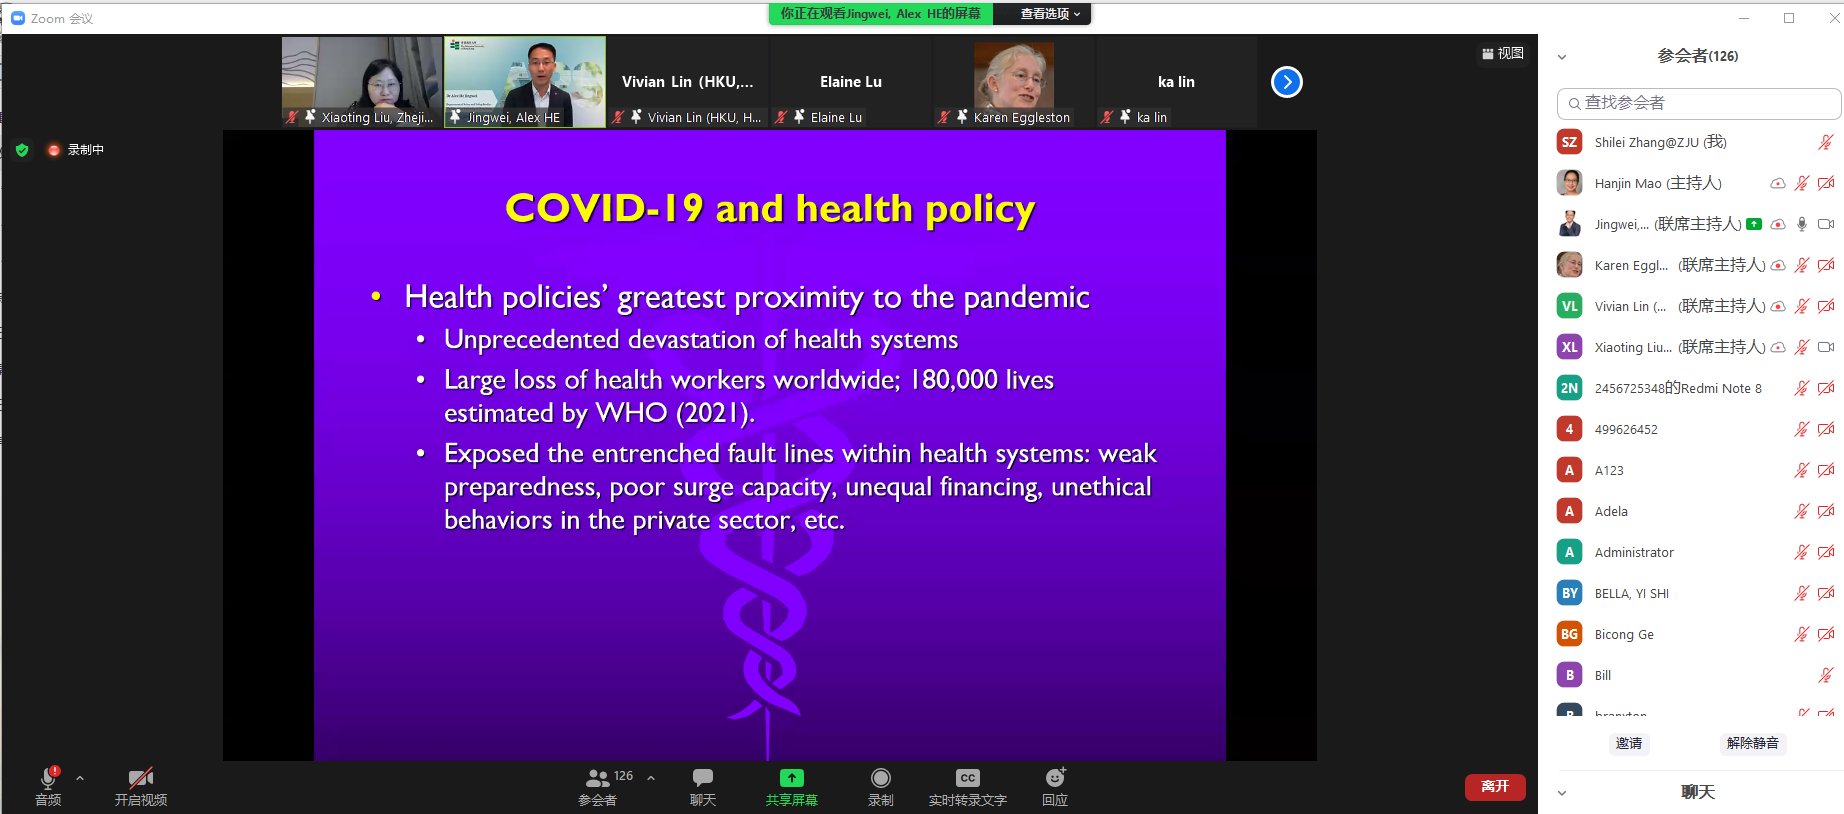Click BY avatar of BELLA, YI SHI
Viewport: 1844px width, 814px height.
1570,593
